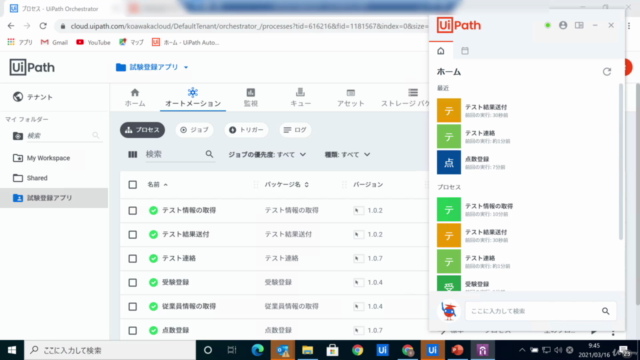Click the Assistant layout panel icon
This screenshot has width=640, height=360.
579,25
